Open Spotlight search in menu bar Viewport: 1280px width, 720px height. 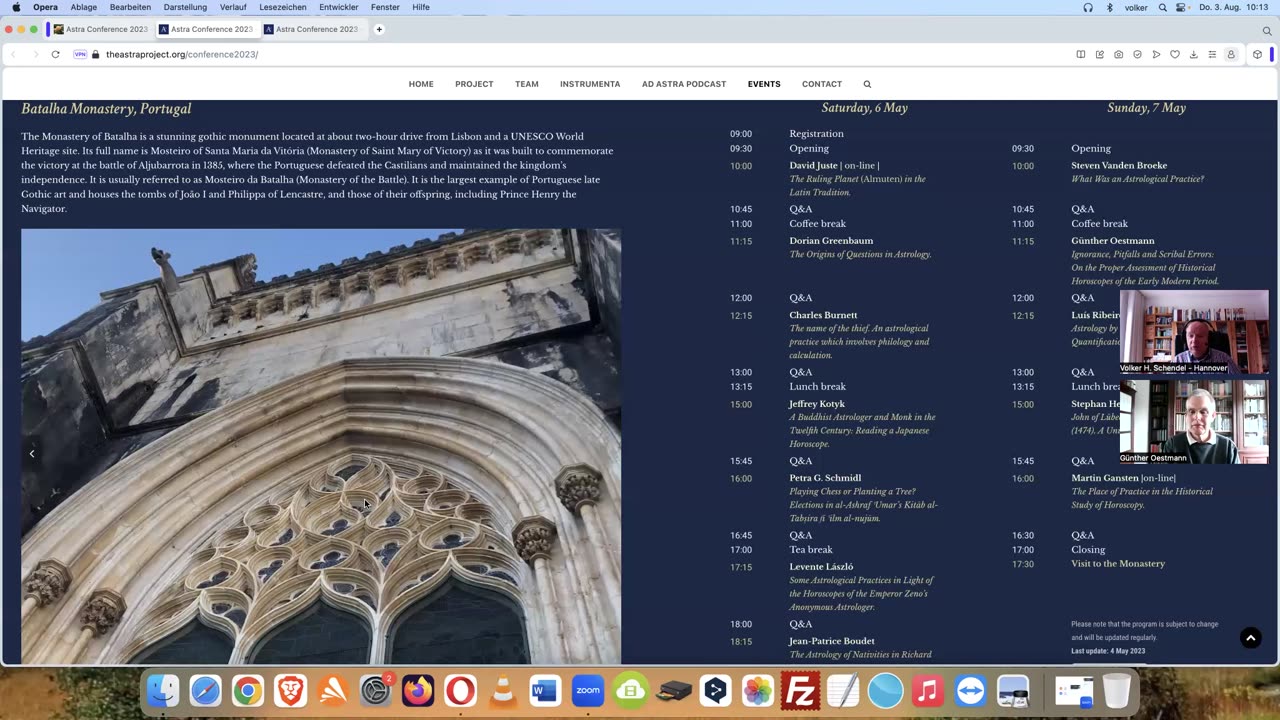point(1163,7)
